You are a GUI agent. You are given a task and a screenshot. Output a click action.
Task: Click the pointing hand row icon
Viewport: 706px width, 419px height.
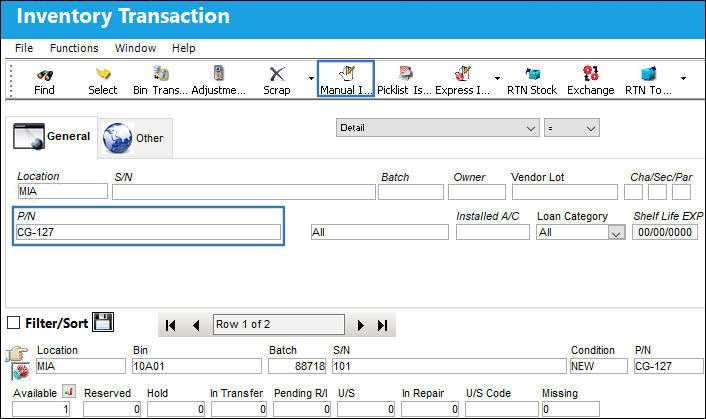17,354
